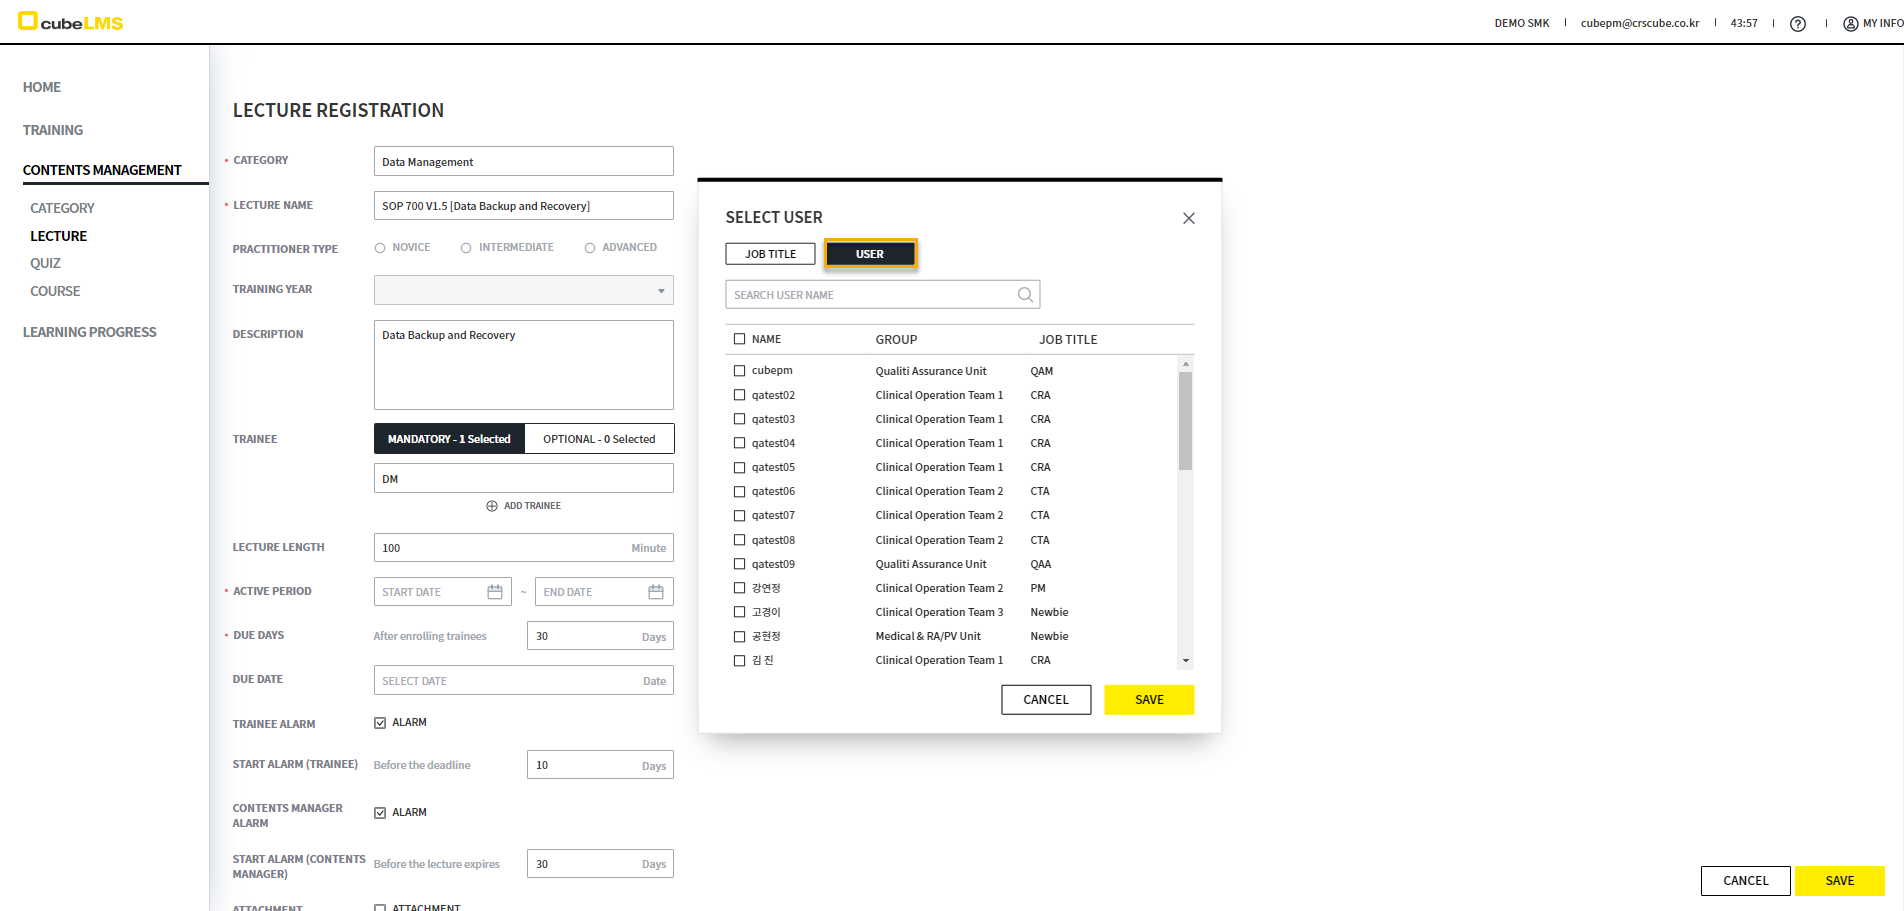This screenshot has width=1904, height=911.
Task: Open the start date calendar picker
Action: point(495,592)
